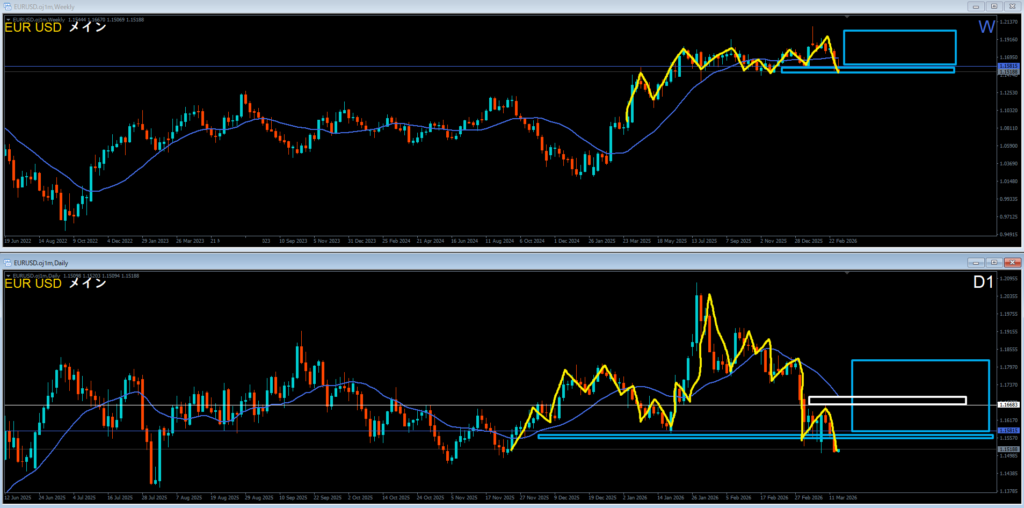Close the EURUSD Weekly chart window
The height and width of the screenshot is (508, 1024).
[x=1012, y=6]
